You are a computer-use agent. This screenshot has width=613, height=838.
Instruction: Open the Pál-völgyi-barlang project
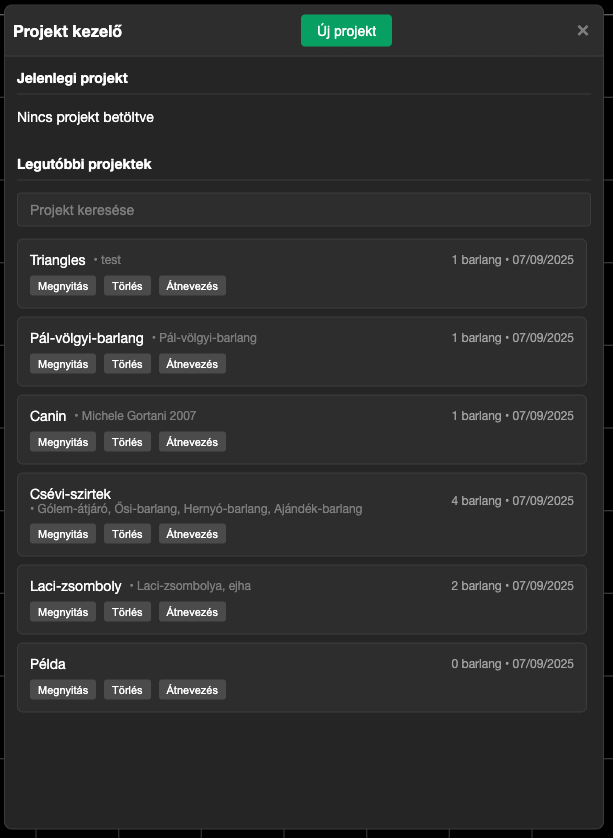pyautogui.click(x=63, y=364)
